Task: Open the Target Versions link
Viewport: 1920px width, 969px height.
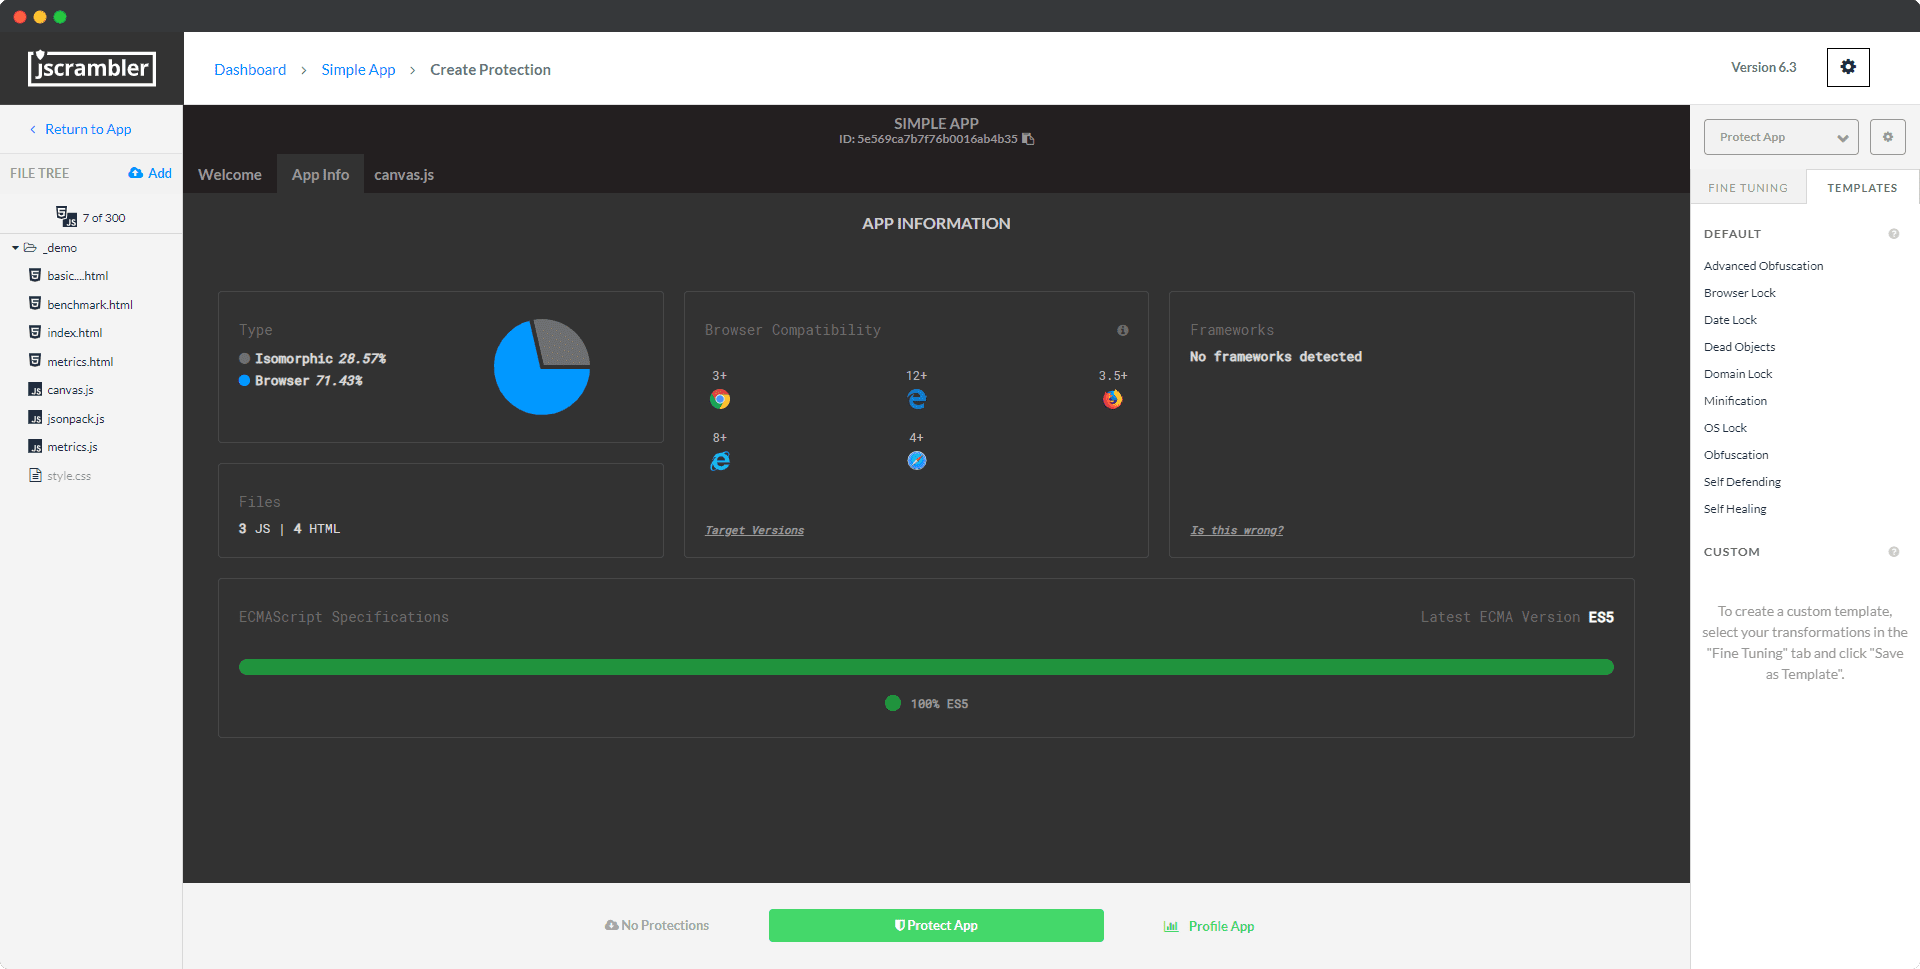Action: point(754,530)
